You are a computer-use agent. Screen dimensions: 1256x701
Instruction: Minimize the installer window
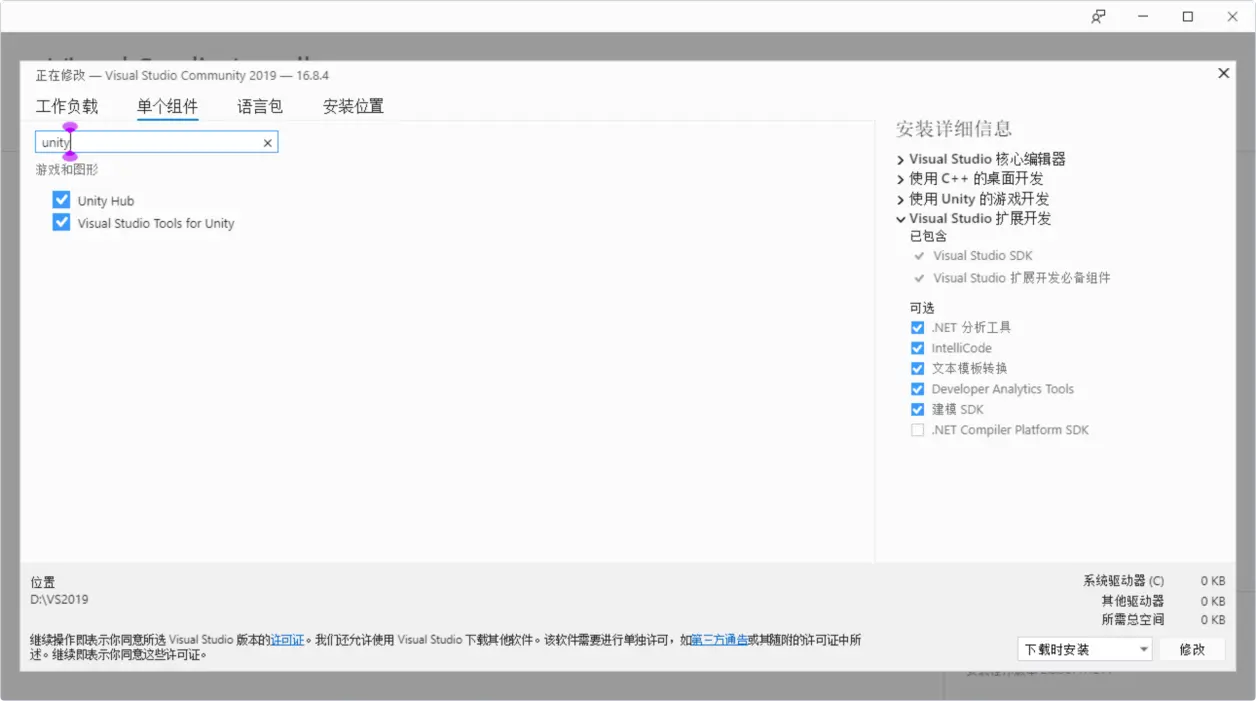[1143, 17]
